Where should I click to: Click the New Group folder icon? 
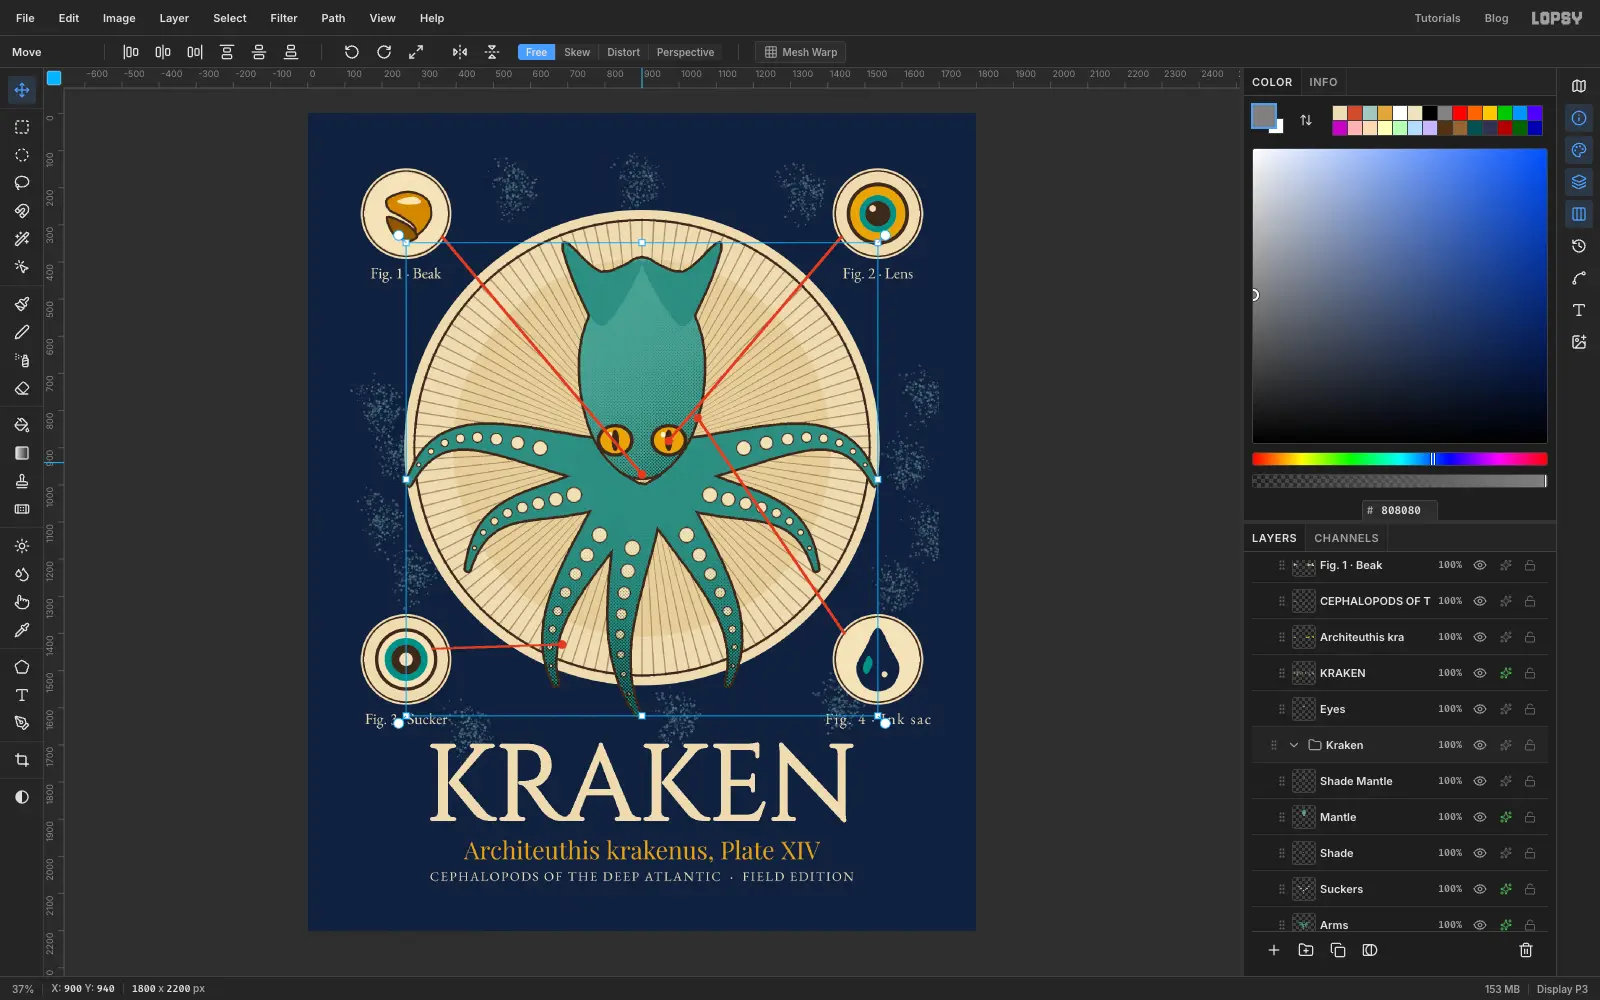click(1306, 950)
